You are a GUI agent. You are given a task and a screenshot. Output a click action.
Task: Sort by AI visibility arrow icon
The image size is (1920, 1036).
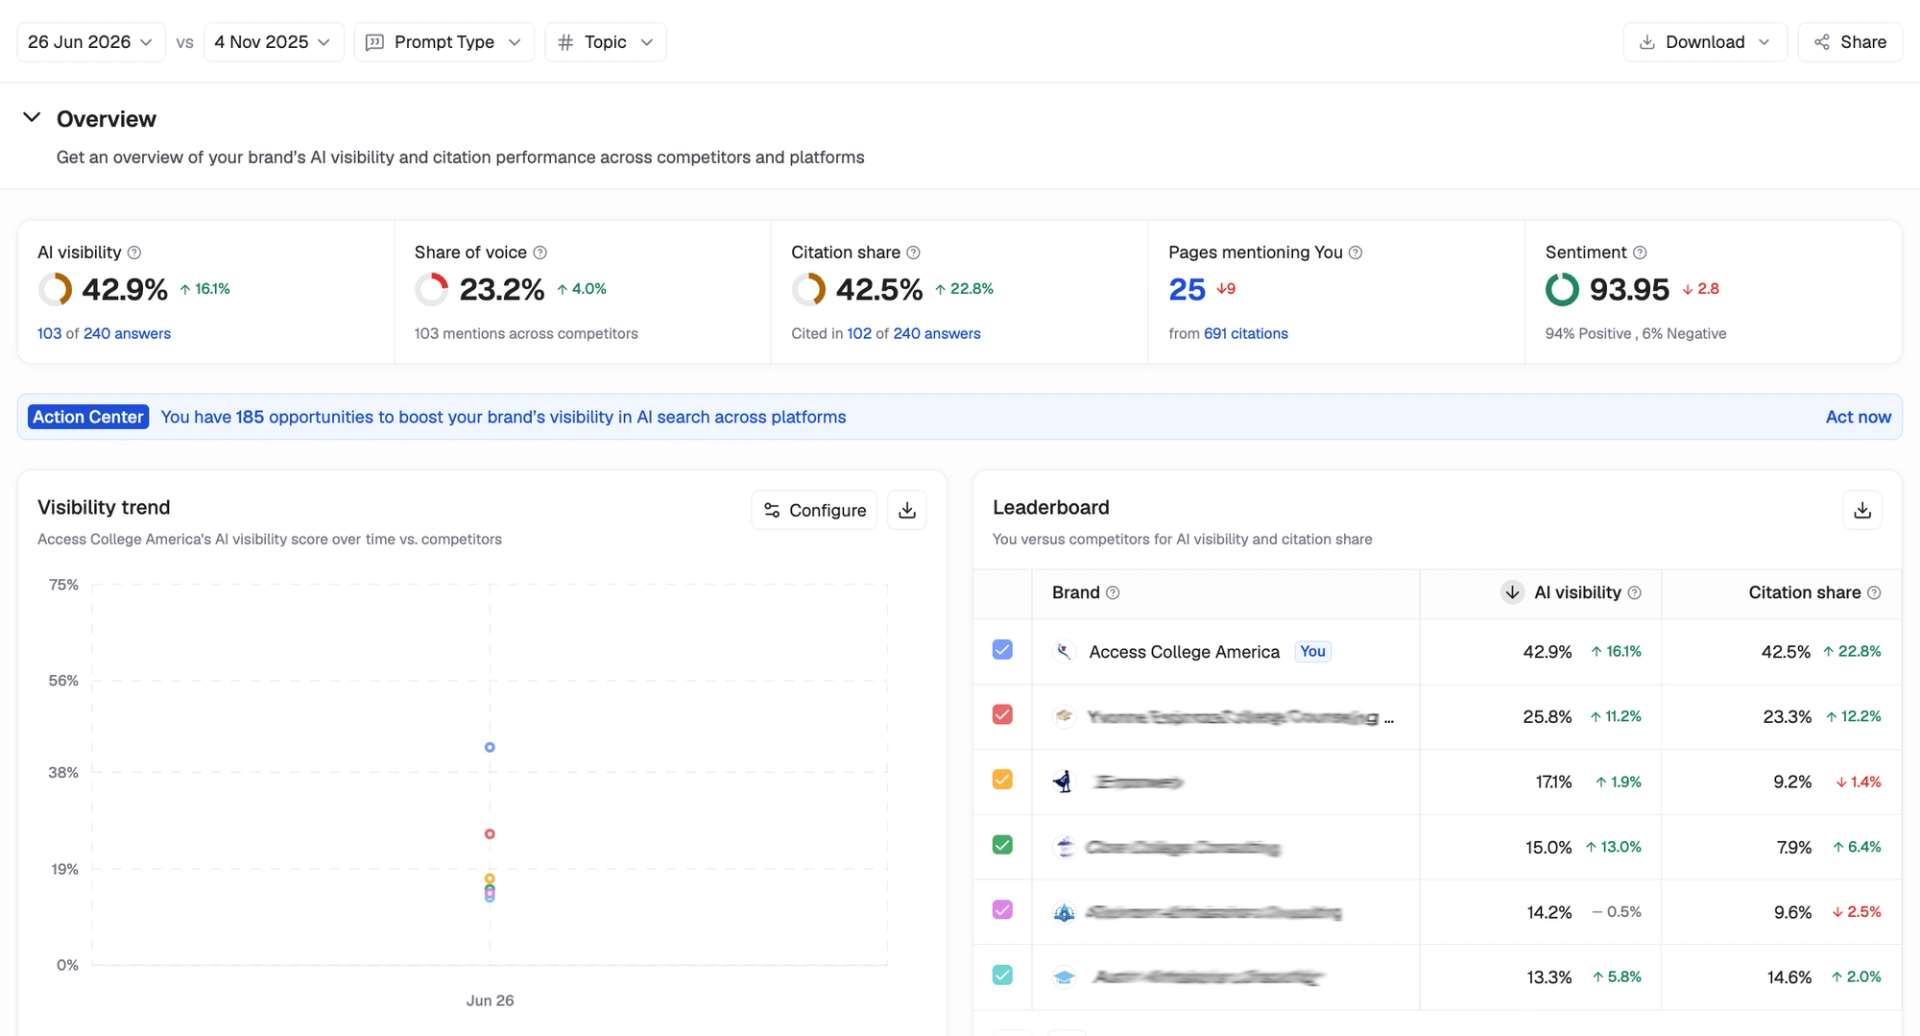pos(1512,592)
